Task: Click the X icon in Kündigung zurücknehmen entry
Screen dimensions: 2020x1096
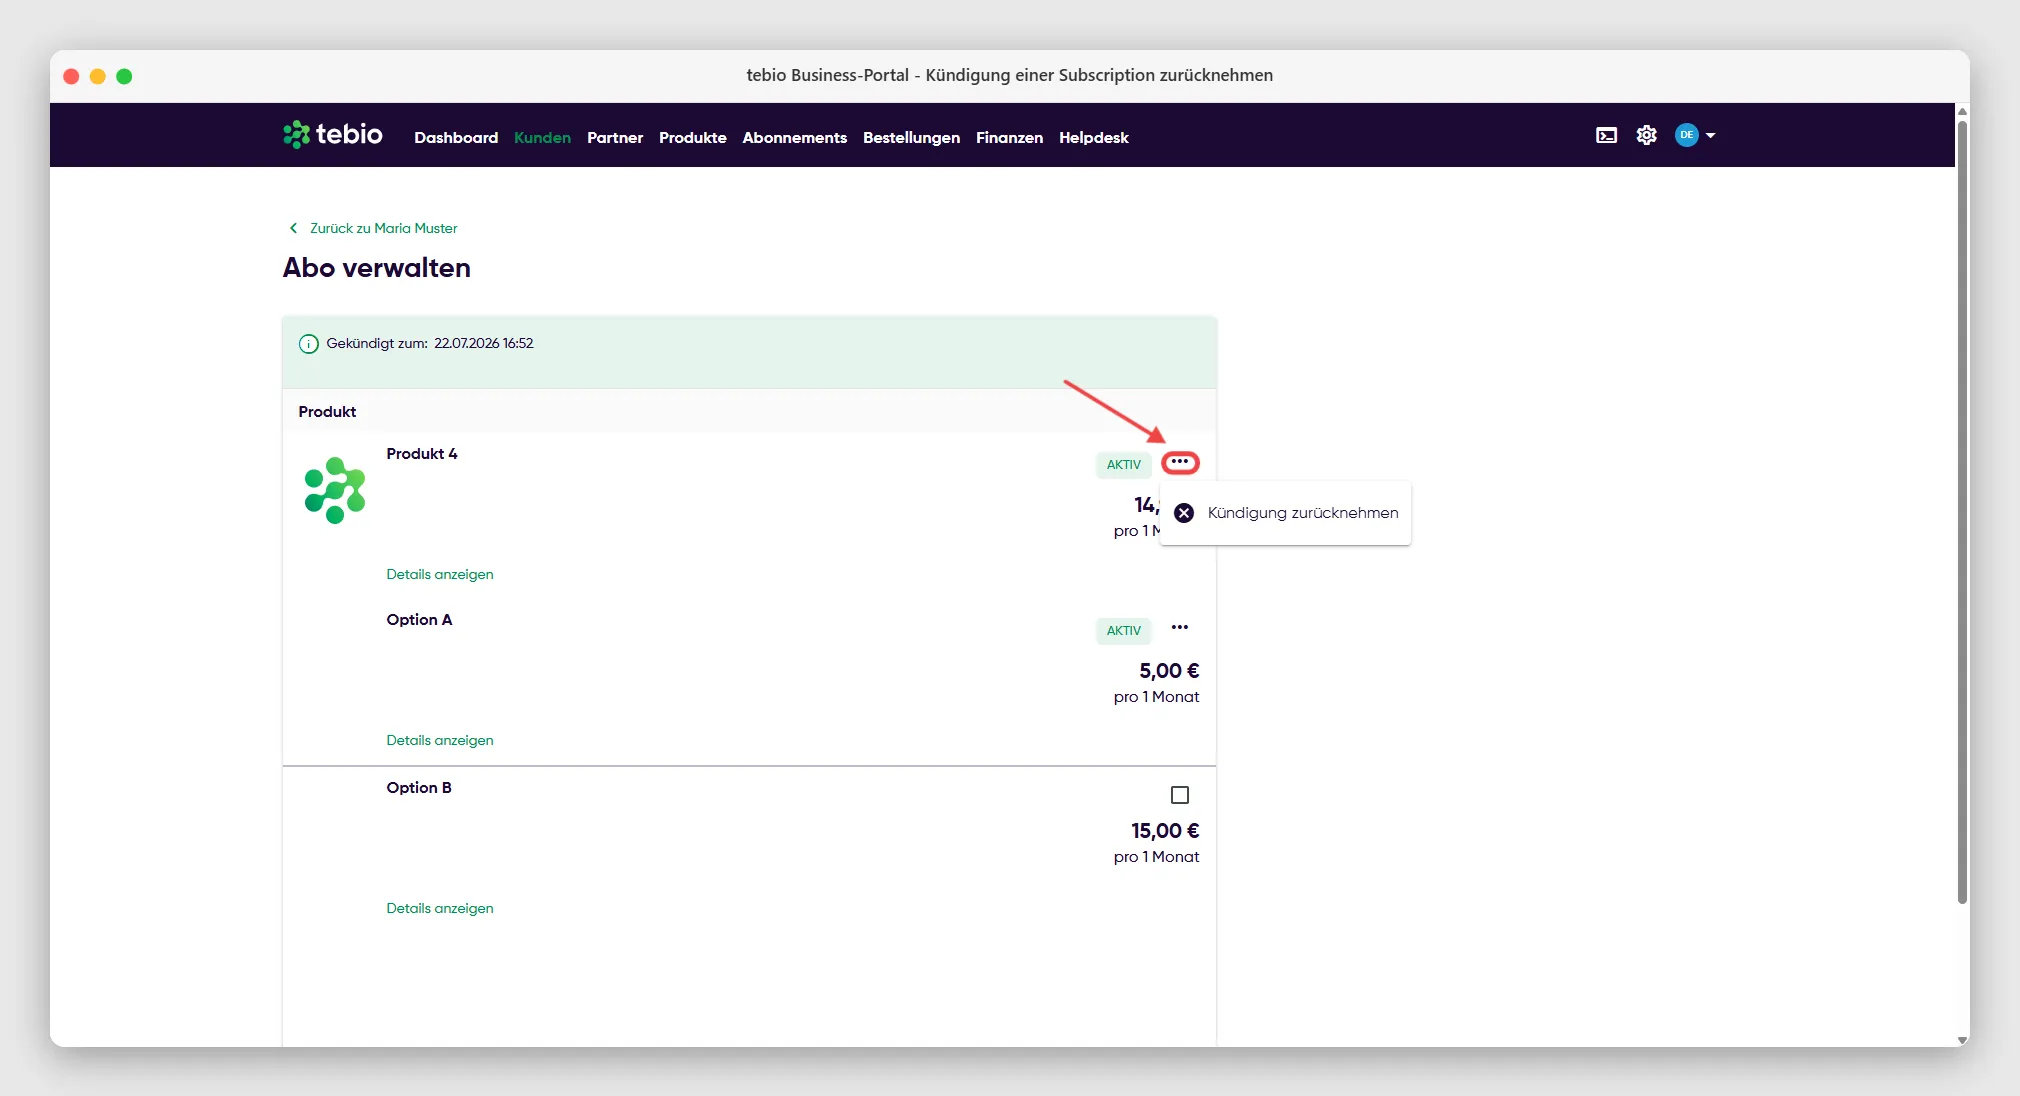Action: pyautogui.click(x=1184, y=513)
